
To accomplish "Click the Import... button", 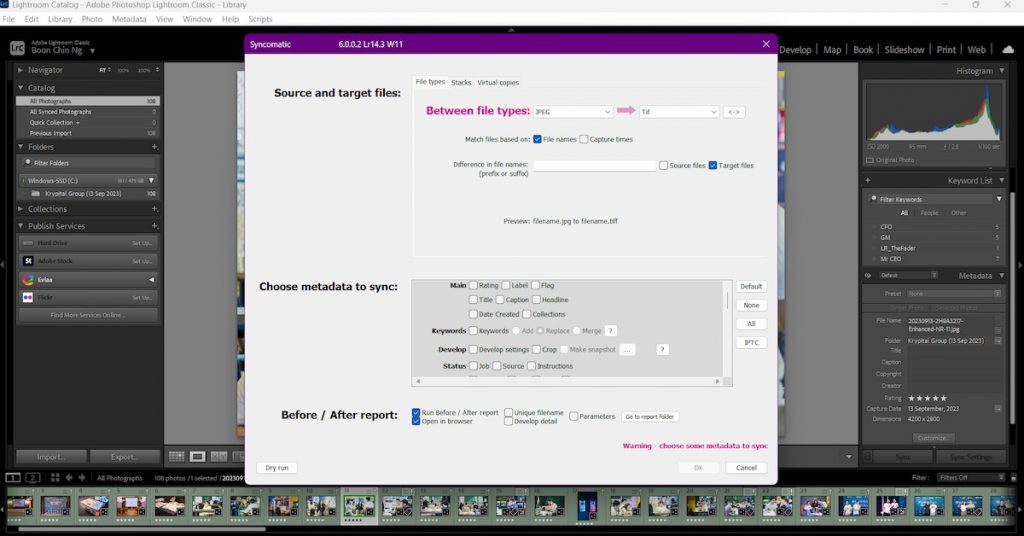I will coord(51,457).
